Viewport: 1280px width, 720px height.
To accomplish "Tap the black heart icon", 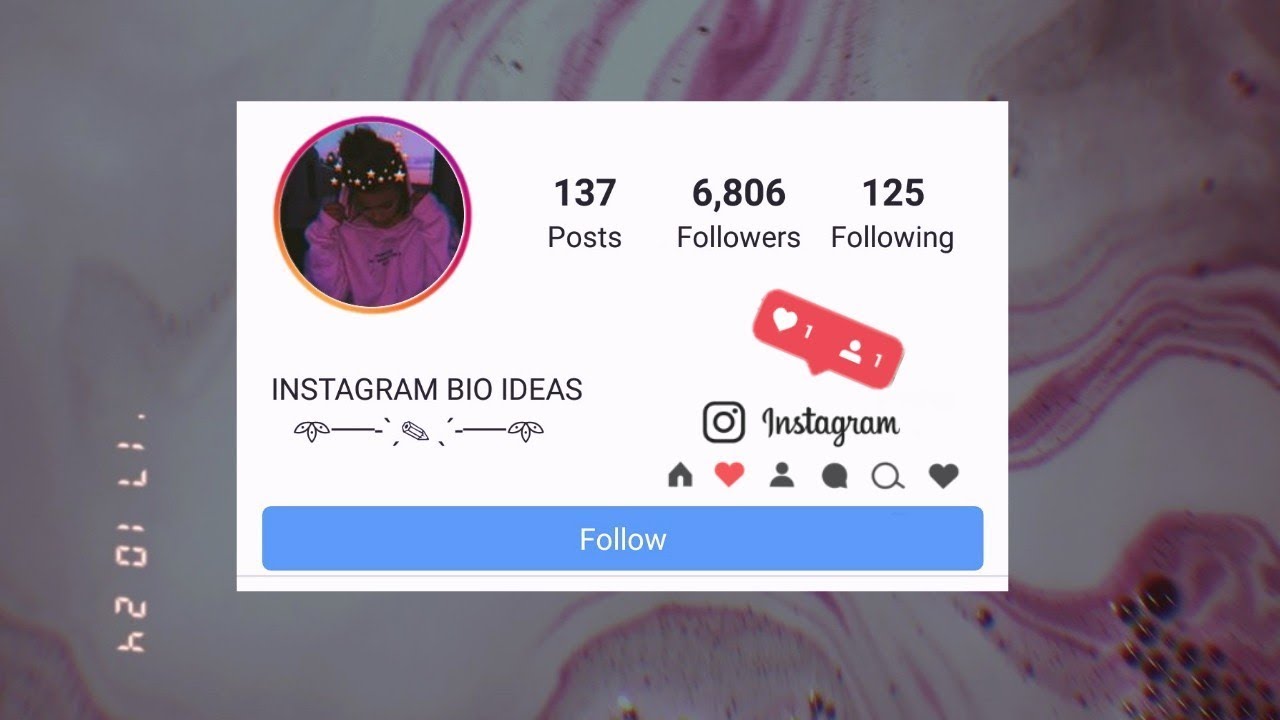I will pyautogui.click(x=943, y=476).
